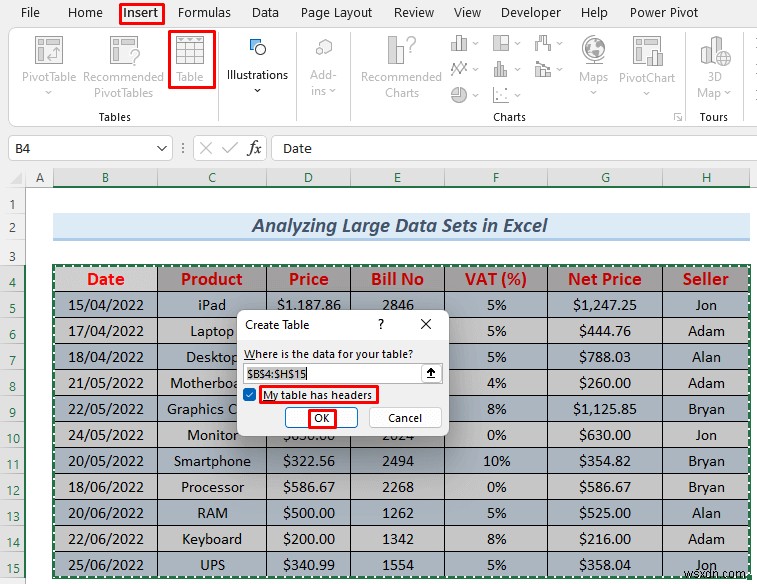Expand the line chart dropdown arrow

(476, 69)
